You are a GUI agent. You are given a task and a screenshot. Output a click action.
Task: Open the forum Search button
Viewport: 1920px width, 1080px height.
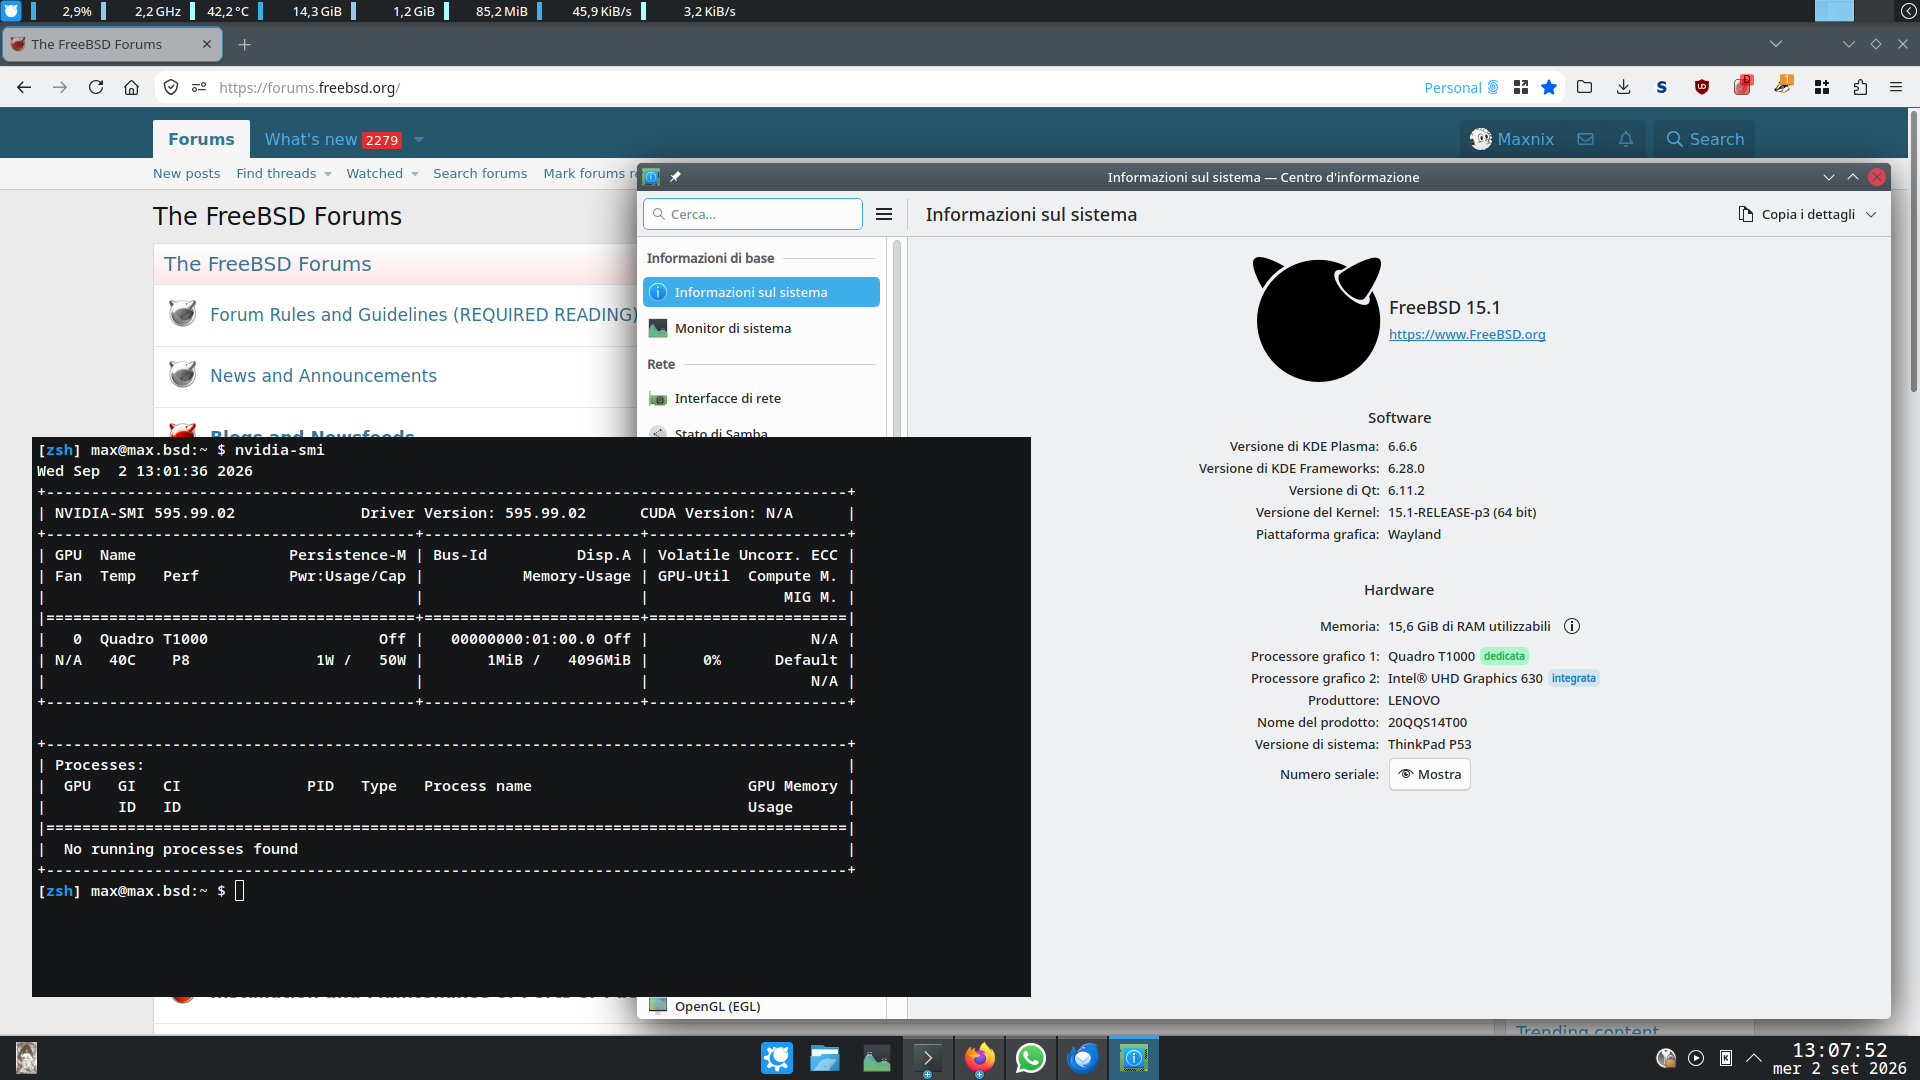click(1705, 139)
